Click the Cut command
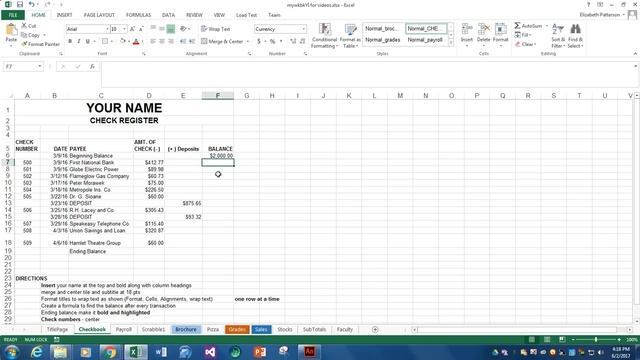Image resolution: width=640 pixels, height=360 pixels. coord(29,26)
